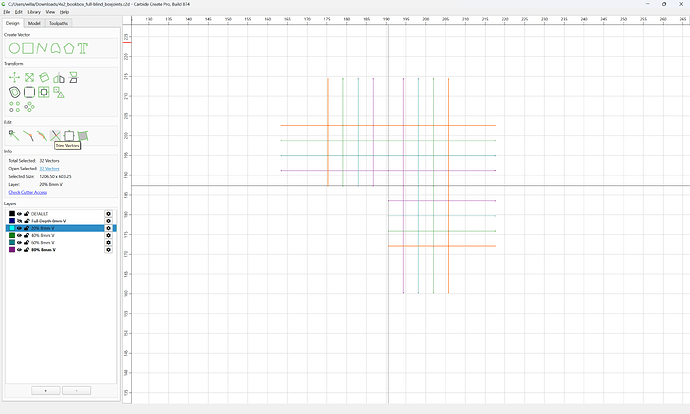Viewport: 690px width, 414px height.
Task: Open the Circular Array tool
Action: (x=29, y=107)
